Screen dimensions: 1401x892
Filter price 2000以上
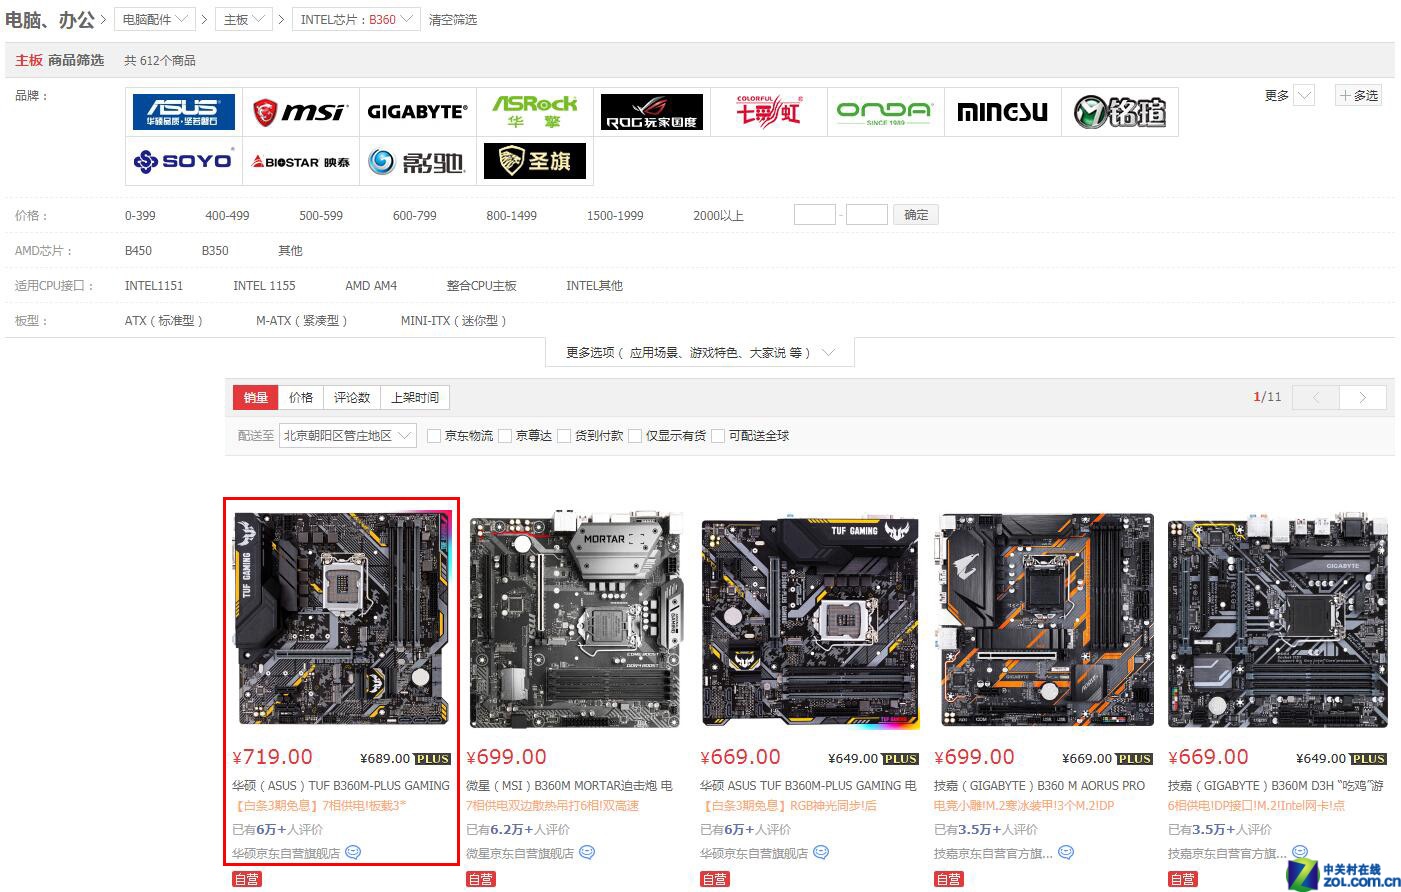click(718, 216)
